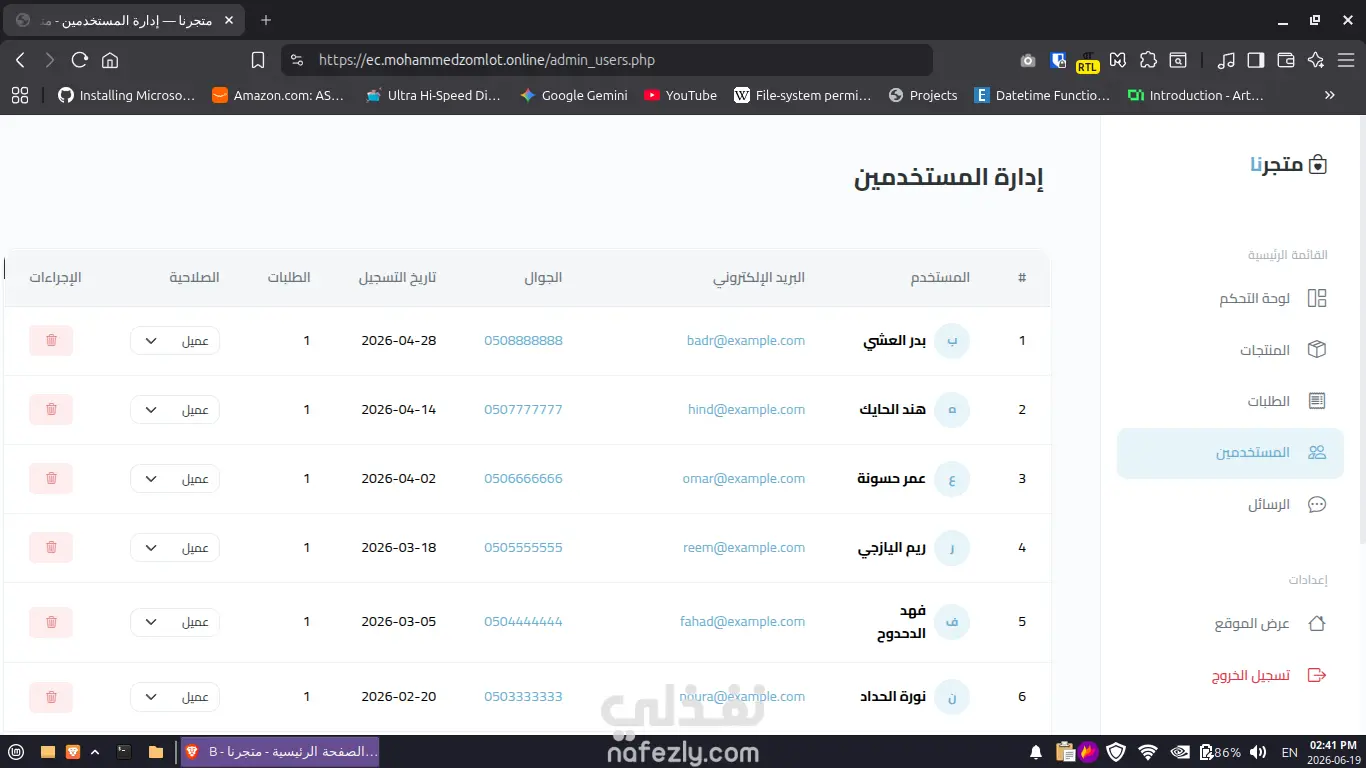The width and height of the screenshot is (1366, 768).
Task: Toggle the browser sidebar panel
Action: point(1256,60)
